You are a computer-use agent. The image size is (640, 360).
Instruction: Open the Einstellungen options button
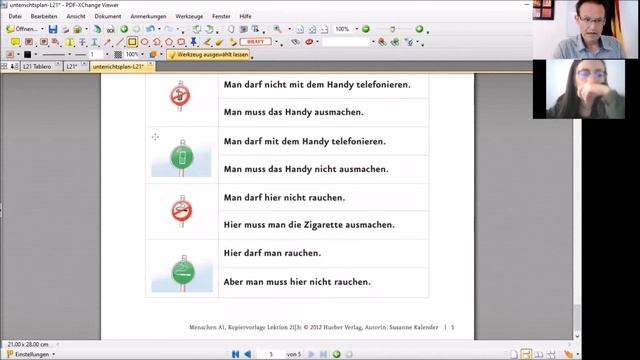pyautogui.click(x=31, y=354)
